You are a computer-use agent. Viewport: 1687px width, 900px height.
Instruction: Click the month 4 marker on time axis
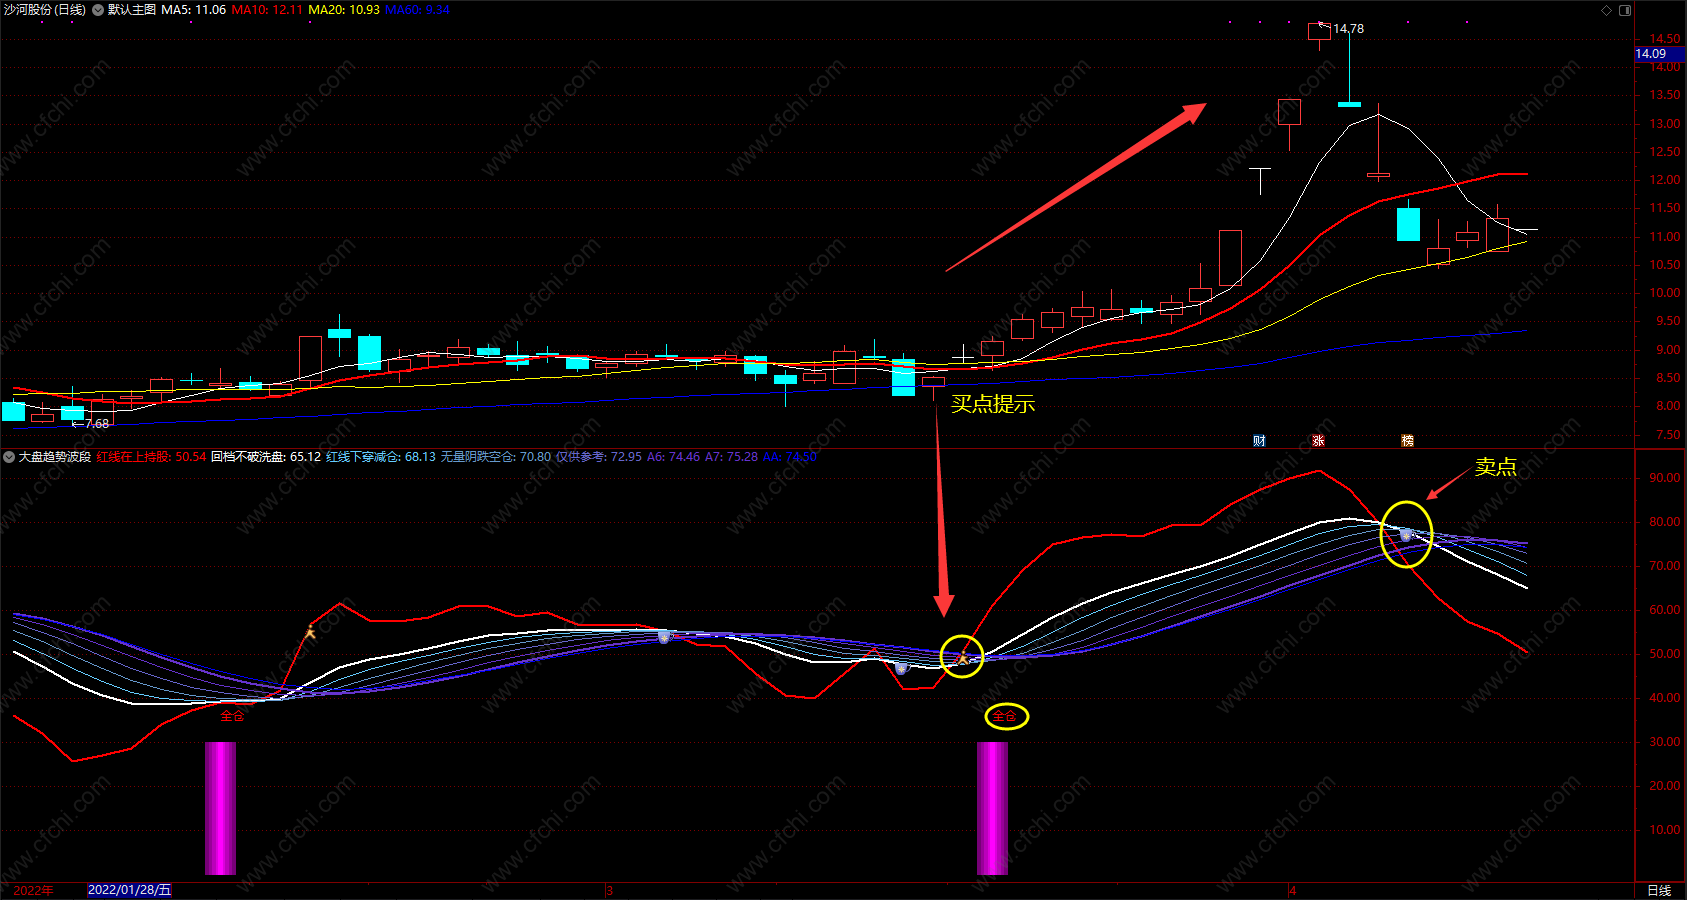click(x=1292, y=890)
